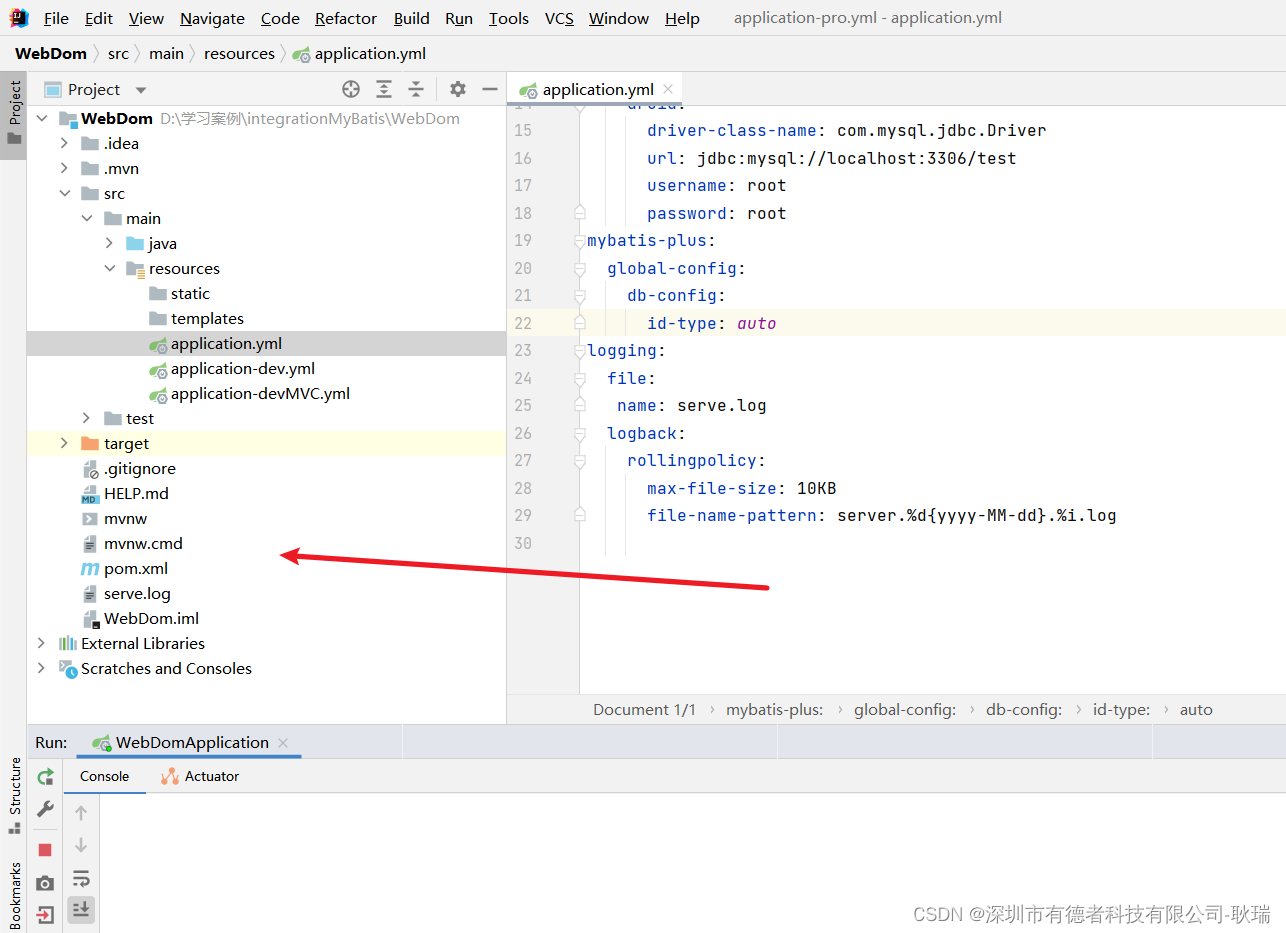Open the Tools menu

pos(509,18)
